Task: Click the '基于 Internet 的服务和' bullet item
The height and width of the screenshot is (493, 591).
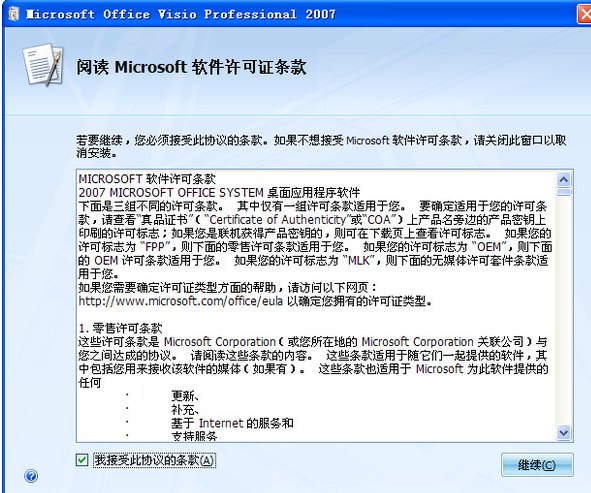Action: (x=232, y=423)
